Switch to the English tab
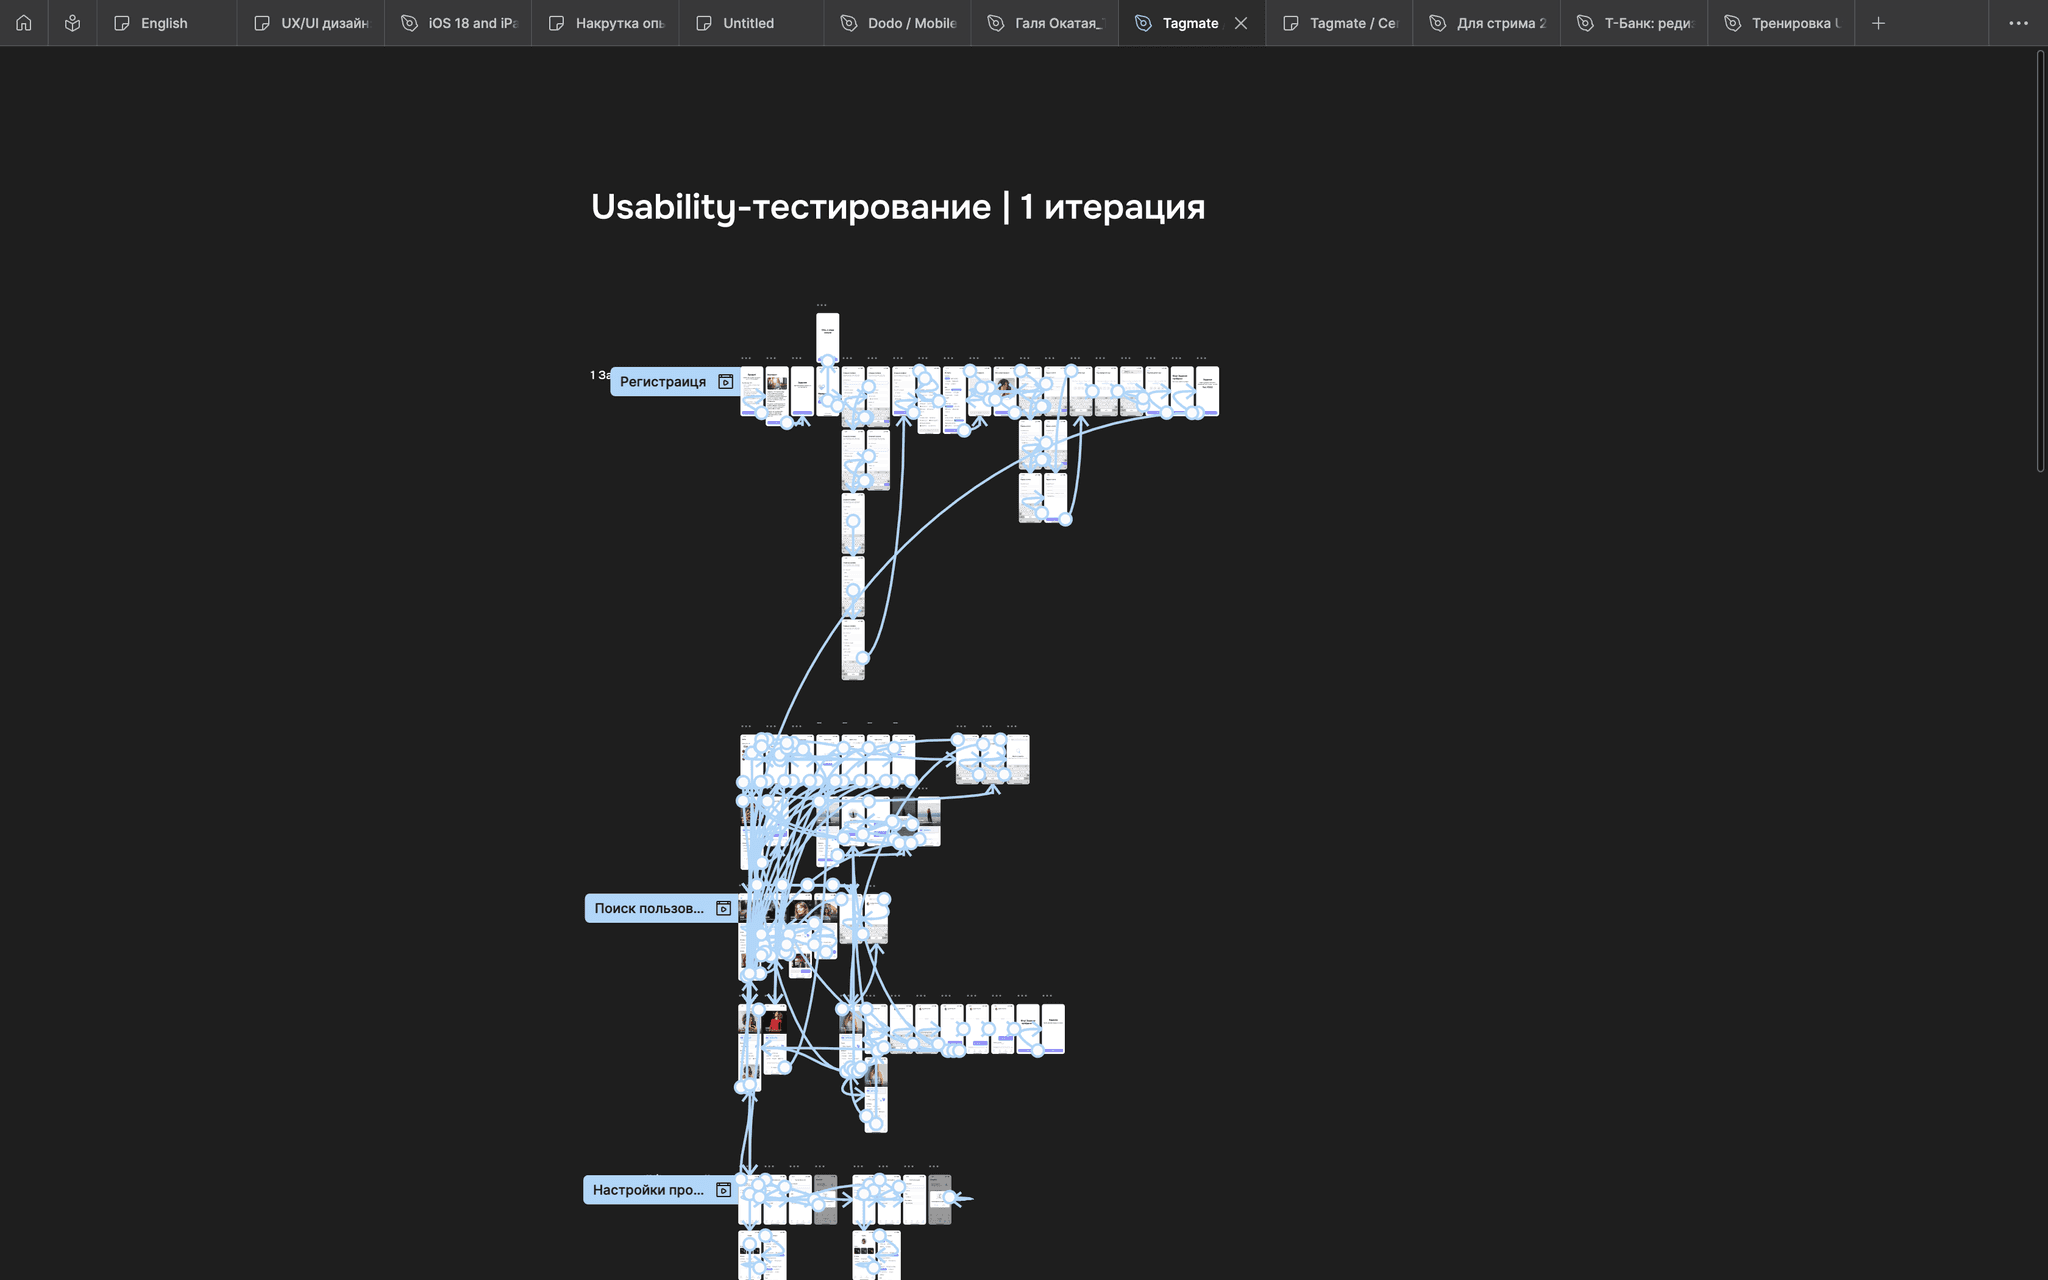2048x1280 pixels. click(x=164, y=23)
